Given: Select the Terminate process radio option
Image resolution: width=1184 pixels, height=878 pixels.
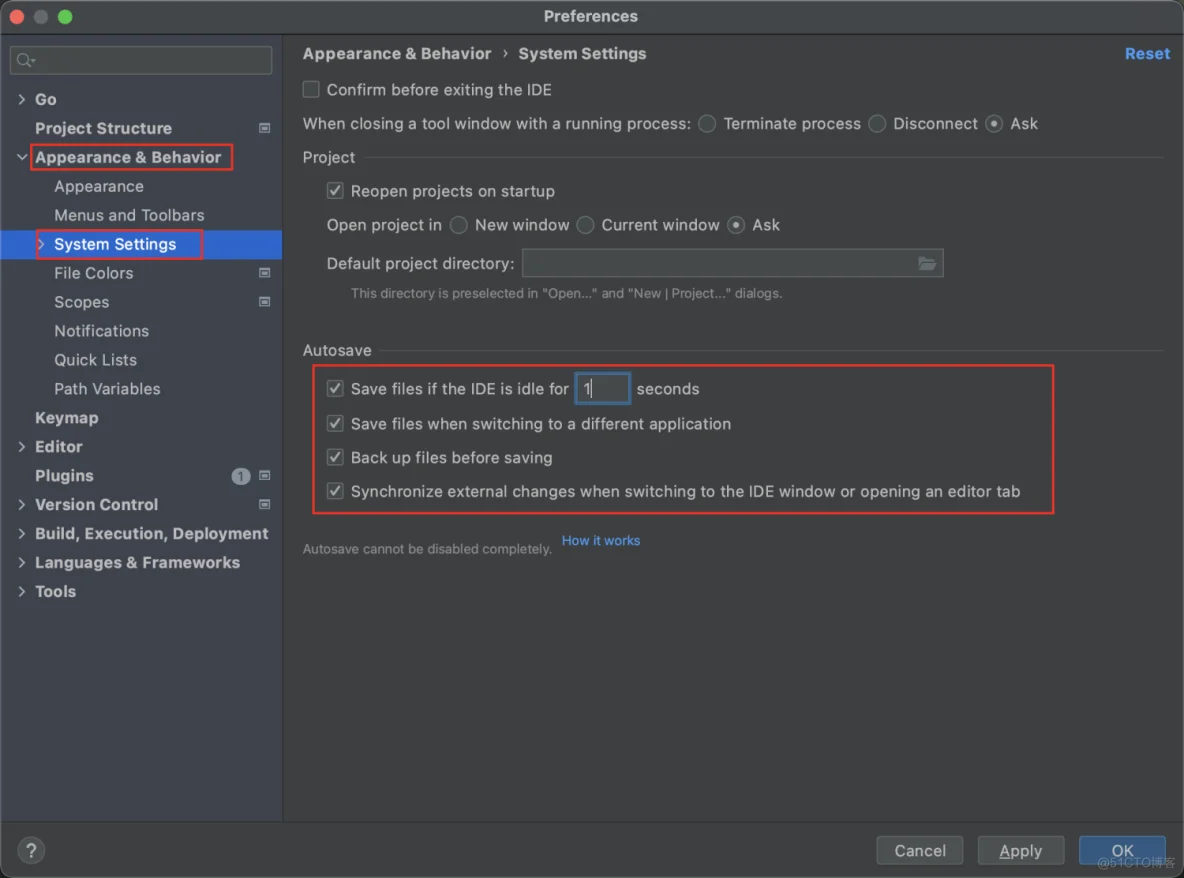Looking at the screenshot, I should tap(708, 124).
